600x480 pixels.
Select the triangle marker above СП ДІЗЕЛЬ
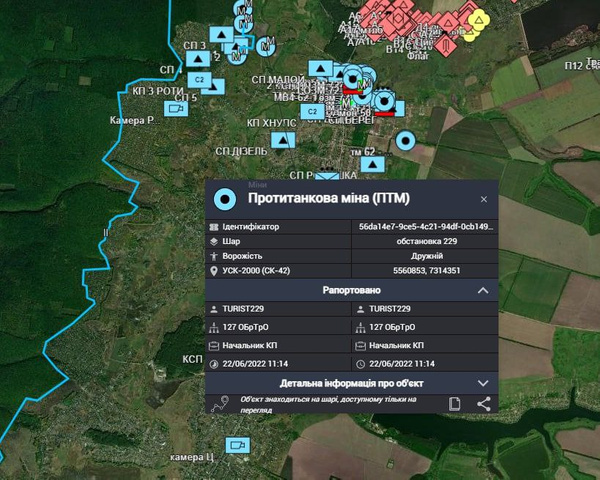283,140
